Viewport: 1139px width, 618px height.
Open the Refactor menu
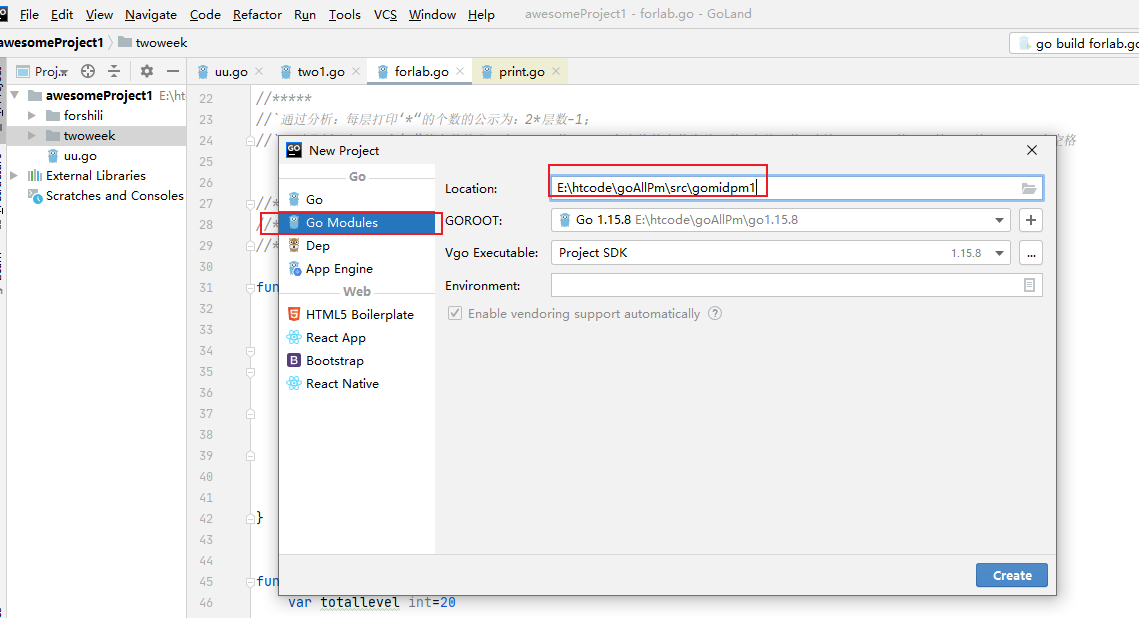(257, 15)
